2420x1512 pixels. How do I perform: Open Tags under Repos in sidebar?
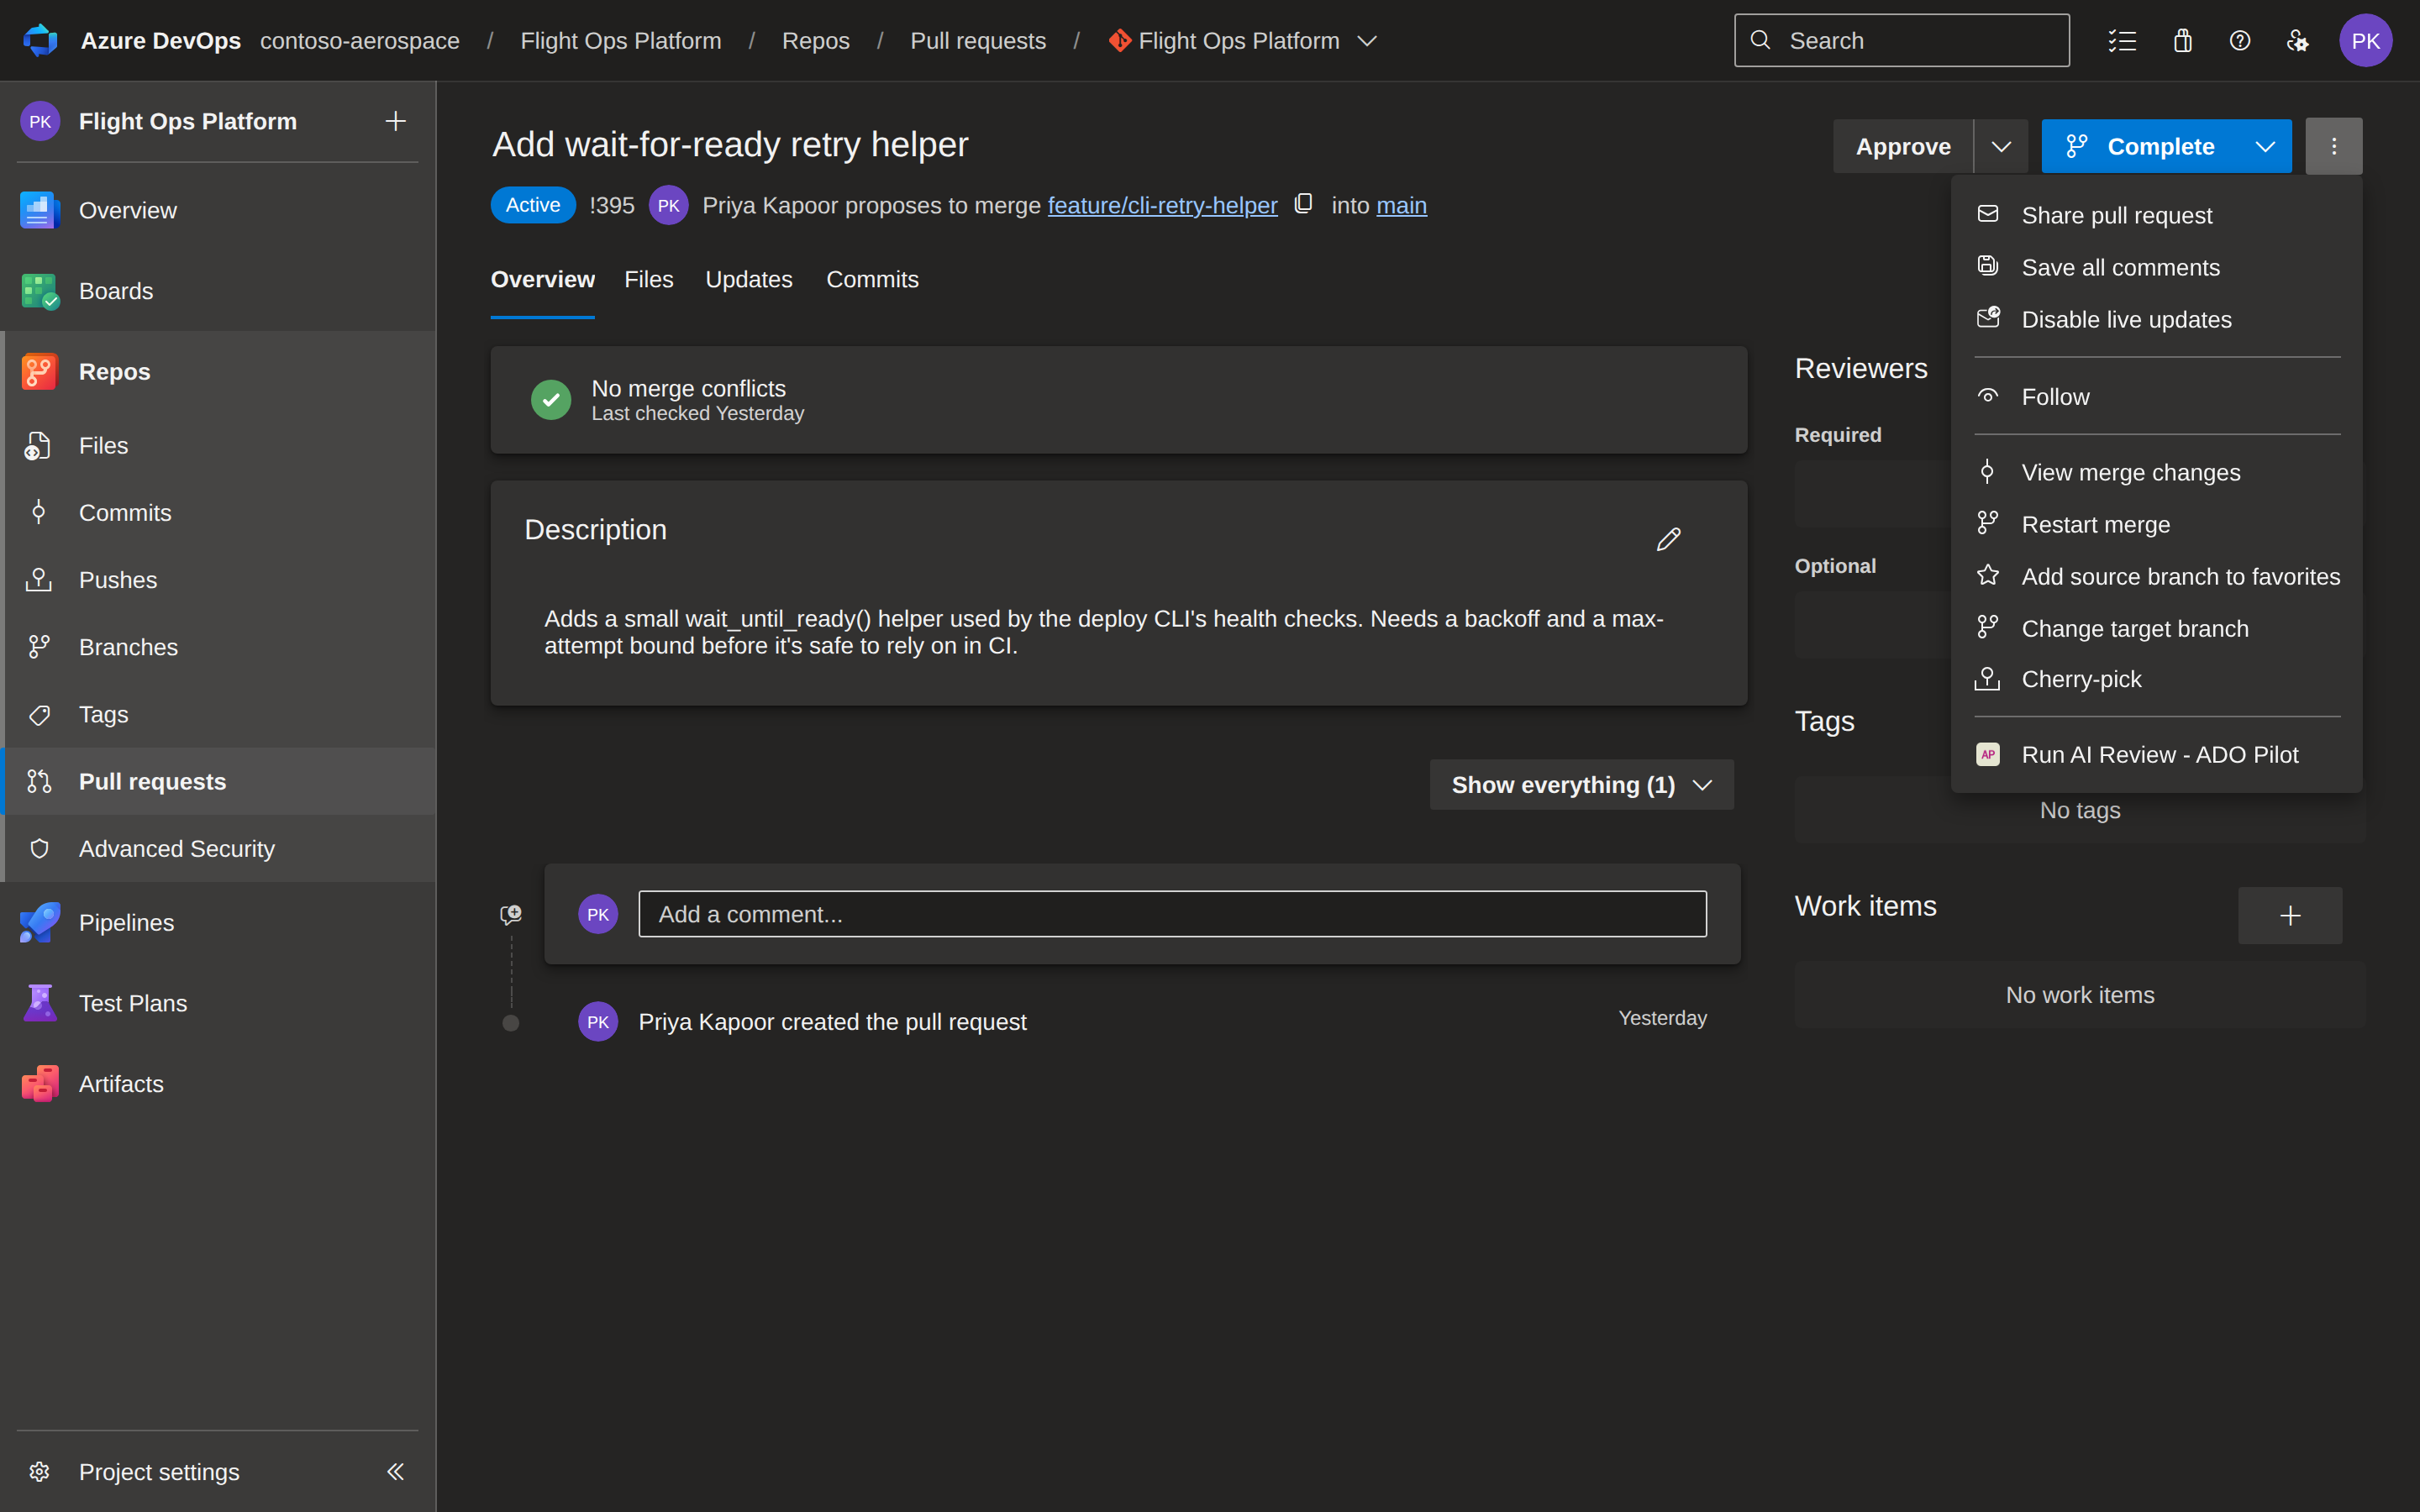pos(218,714)
